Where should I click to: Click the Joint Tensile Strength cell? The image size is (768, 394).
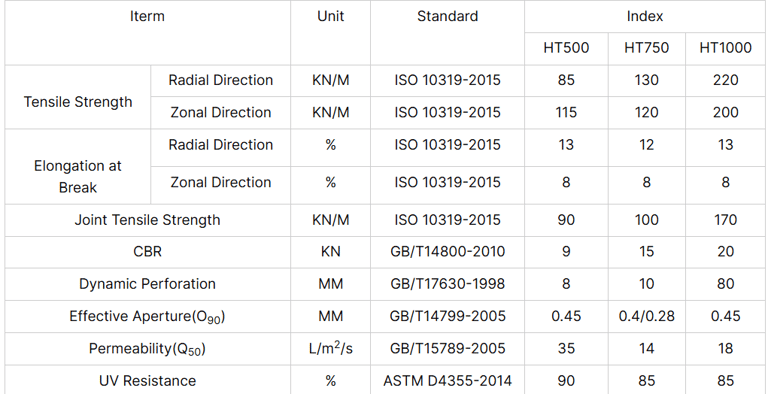[x=147, y=220]
